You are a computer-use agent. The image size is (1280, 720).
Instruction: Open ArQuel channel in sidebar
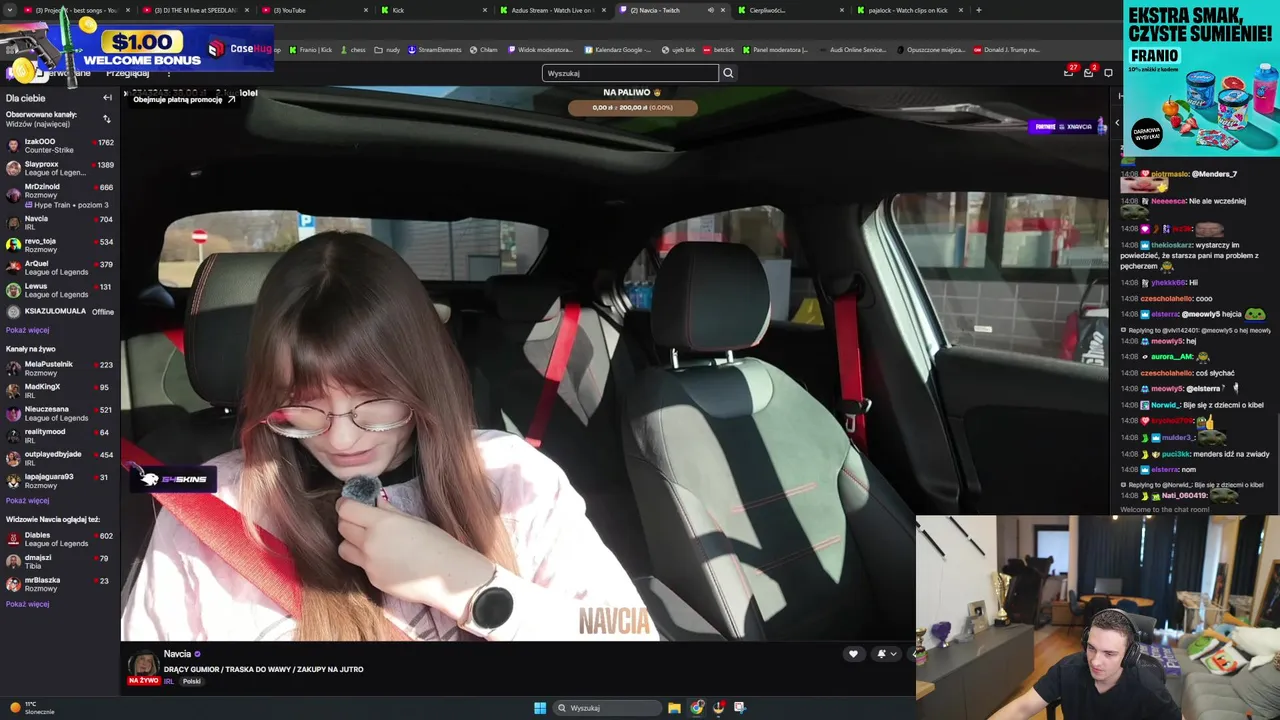[x=59, y=268]
